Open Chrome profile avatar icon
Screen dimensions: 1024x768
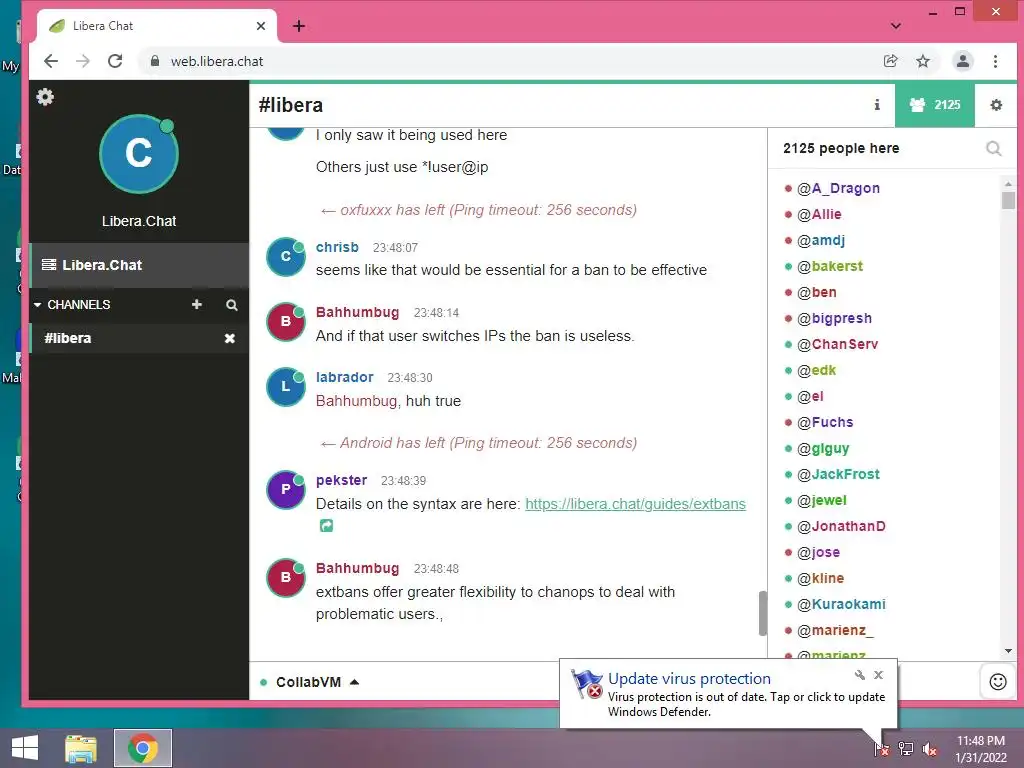pos(963,61)
